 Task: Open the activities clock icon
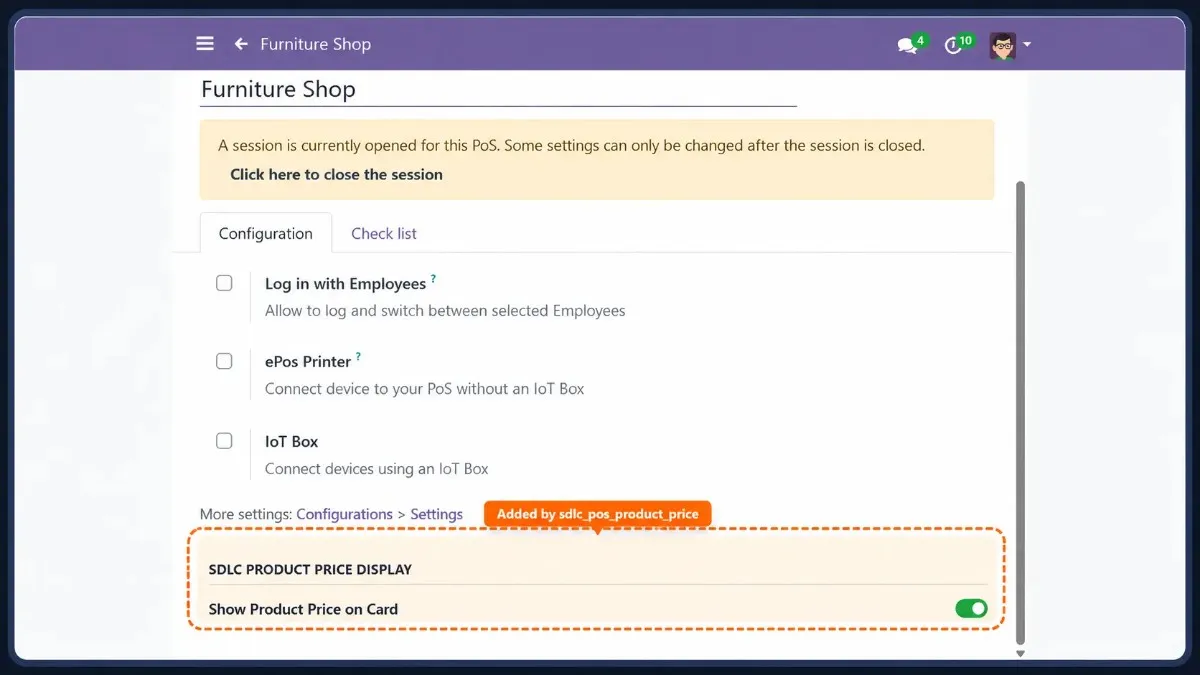point(952,46)
